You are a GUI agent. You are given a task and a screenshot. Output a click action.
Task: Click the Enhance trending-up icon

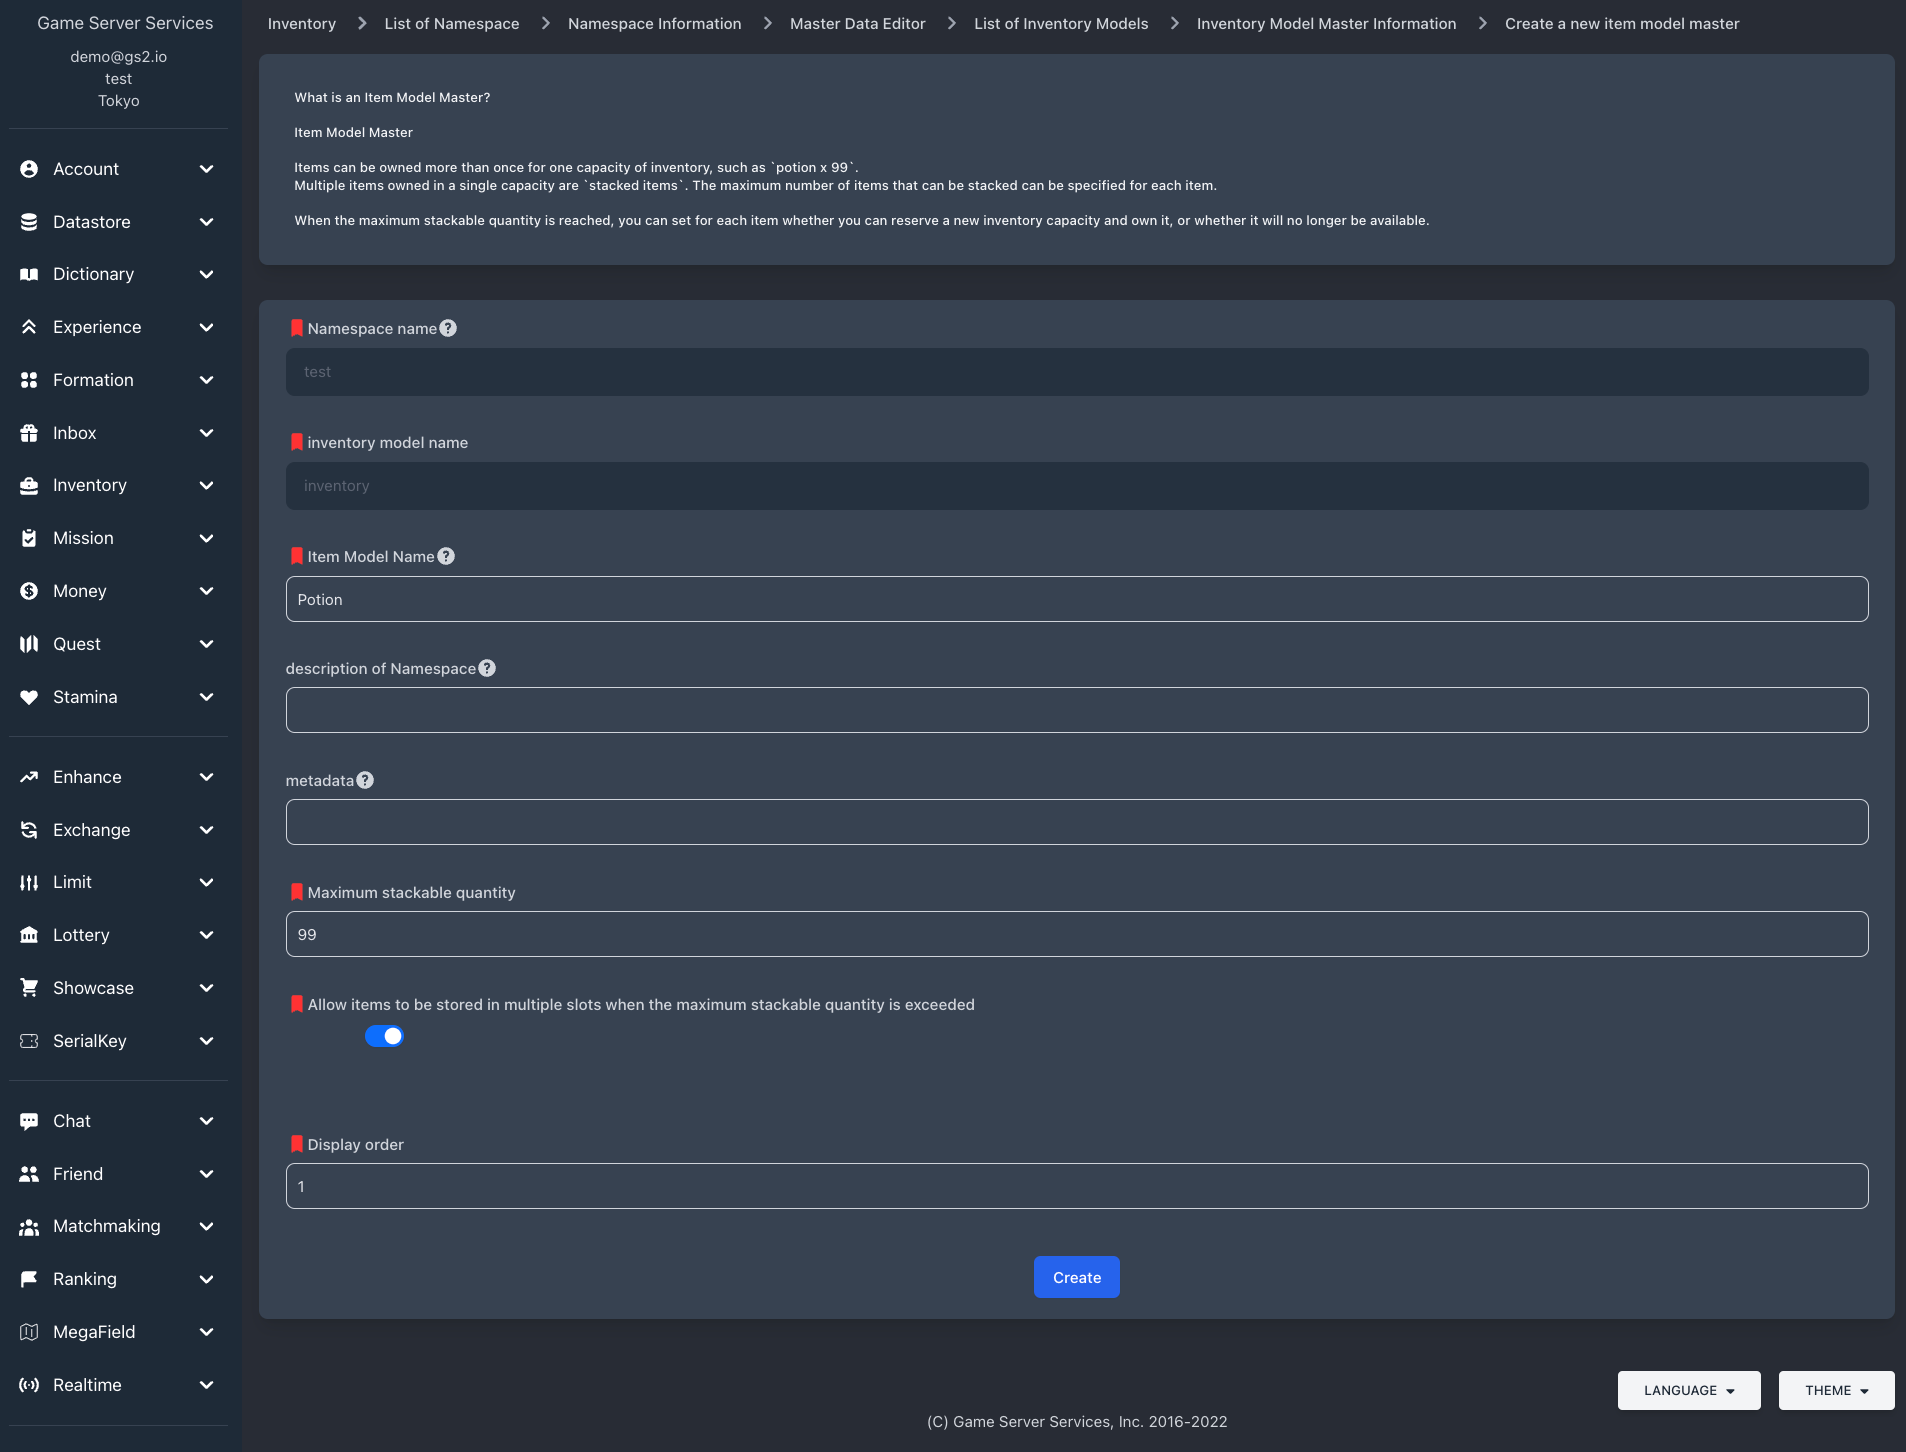[29, 777]
